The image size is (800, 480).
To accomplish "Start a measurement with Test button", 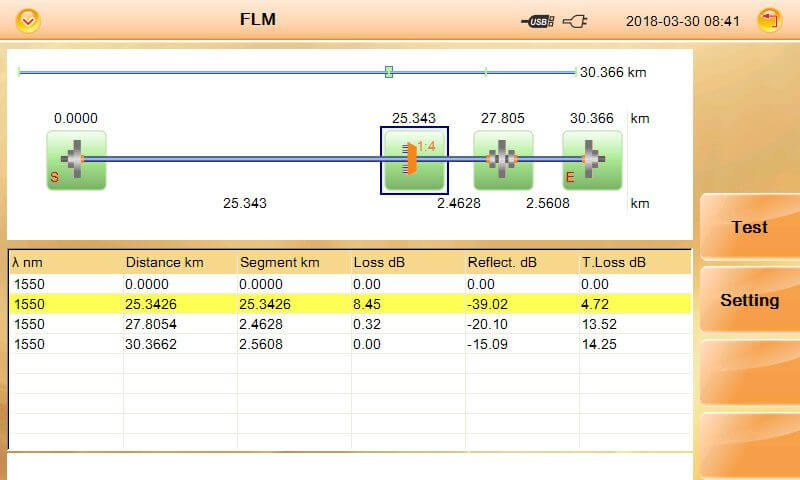I will (750, 227).
